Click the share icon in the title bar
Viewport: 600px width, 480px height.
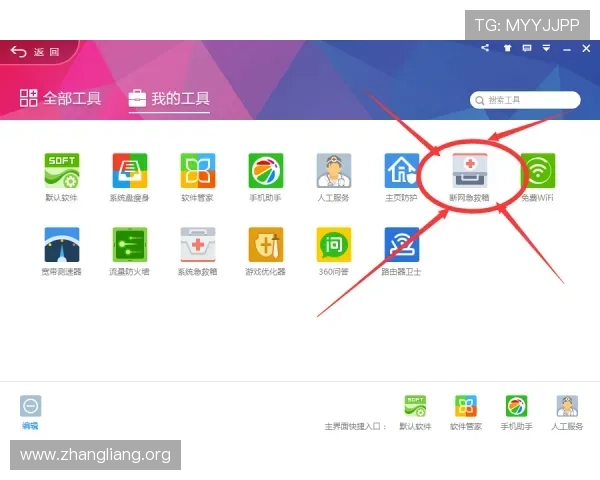pos(485,48)
